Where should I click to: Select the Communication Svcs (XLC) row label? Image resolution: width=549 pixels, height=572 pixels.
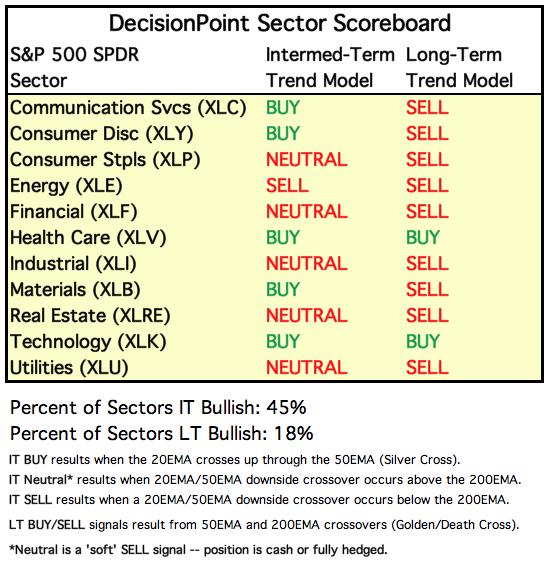tap(128, 108)
